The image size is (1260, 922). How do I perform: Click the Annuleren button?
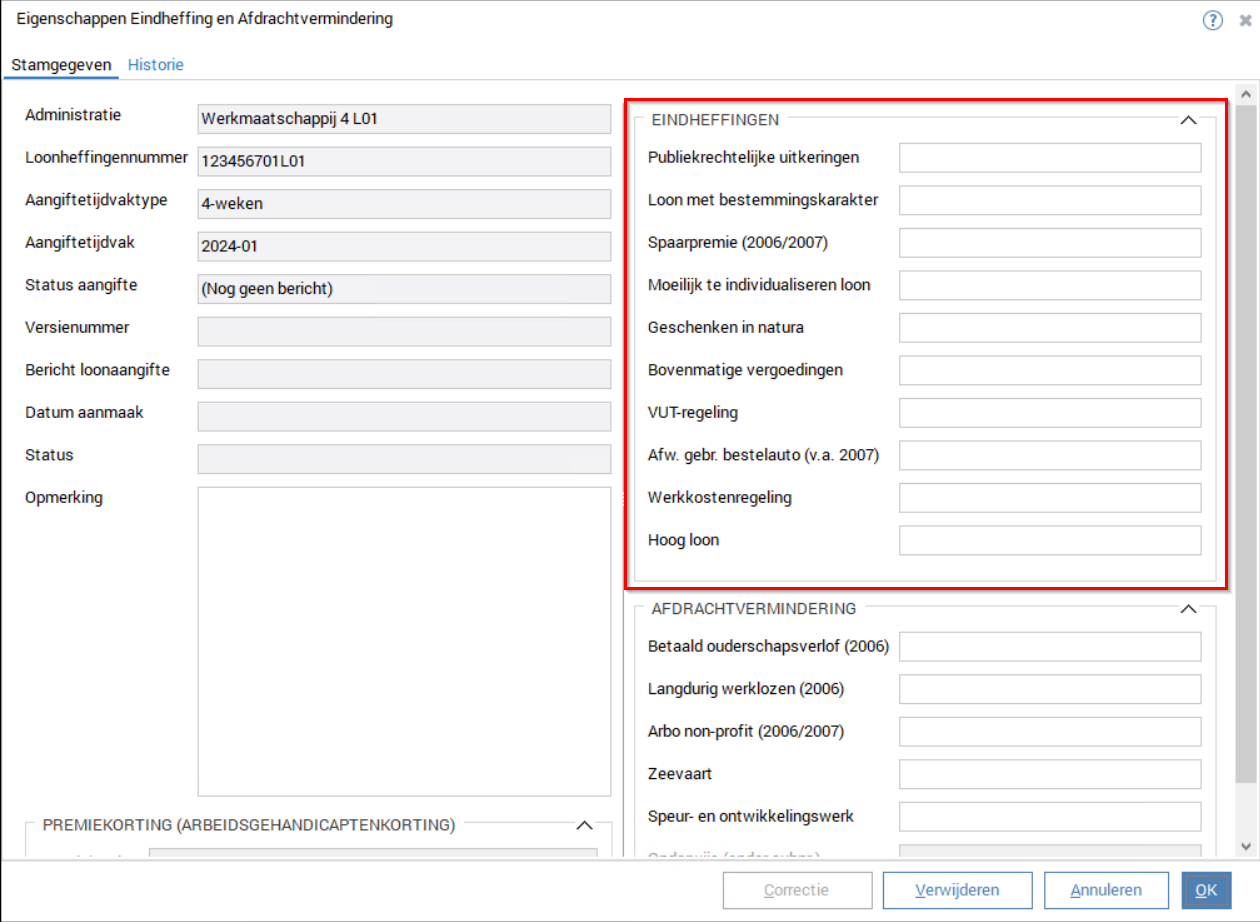click(x=1106, y=890)
